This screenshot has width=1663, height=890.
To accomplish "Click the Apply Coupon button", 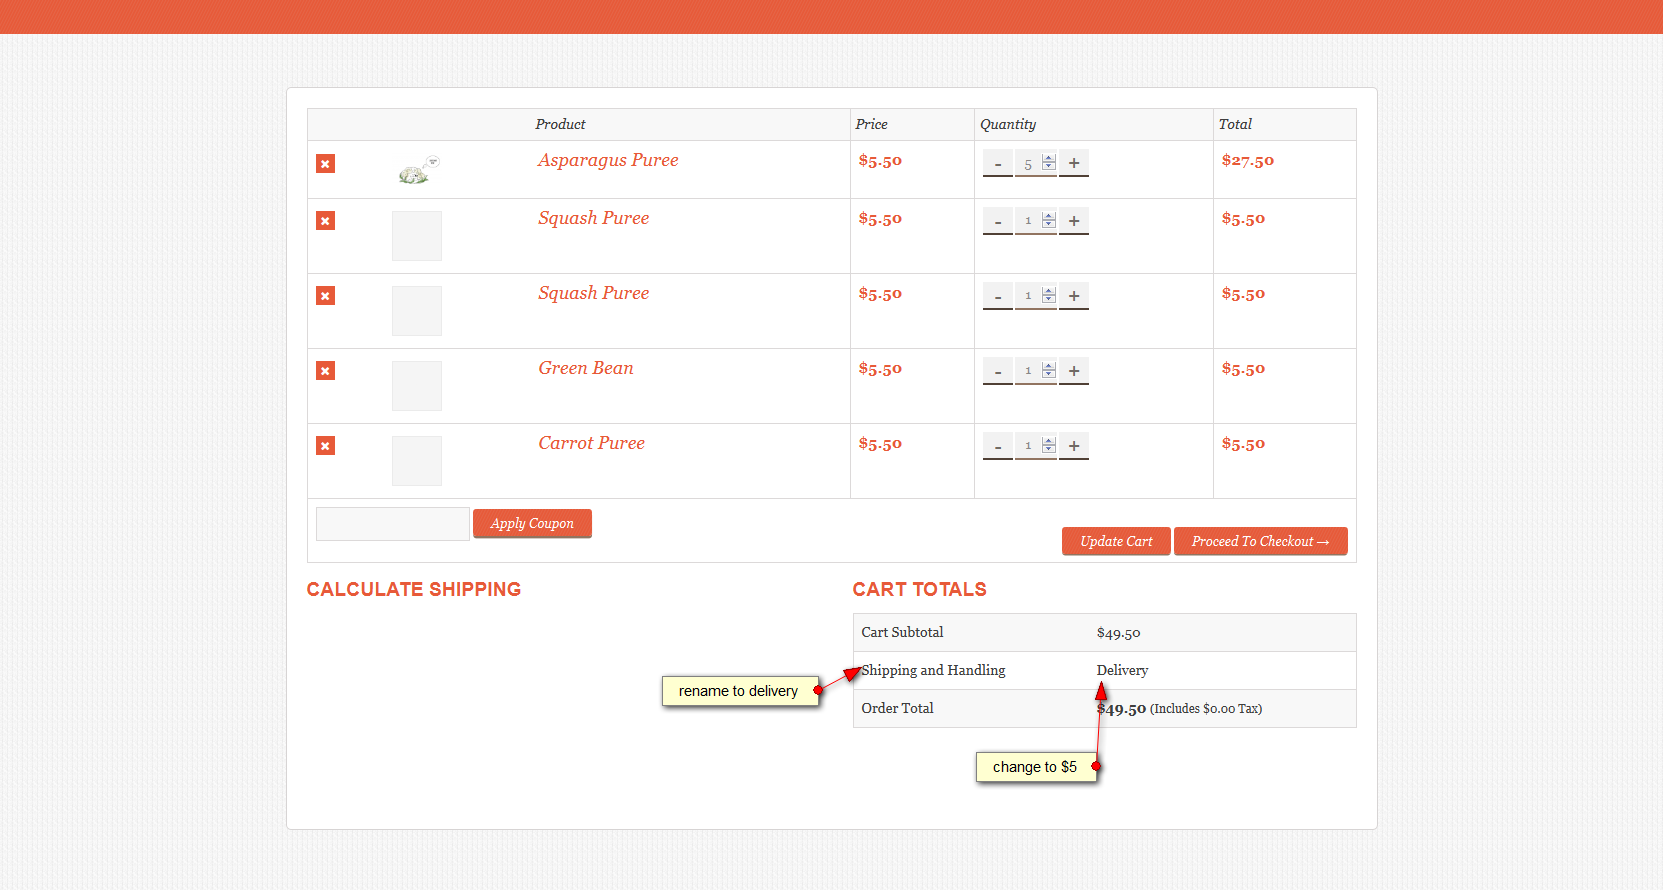I will click(532, 523).
